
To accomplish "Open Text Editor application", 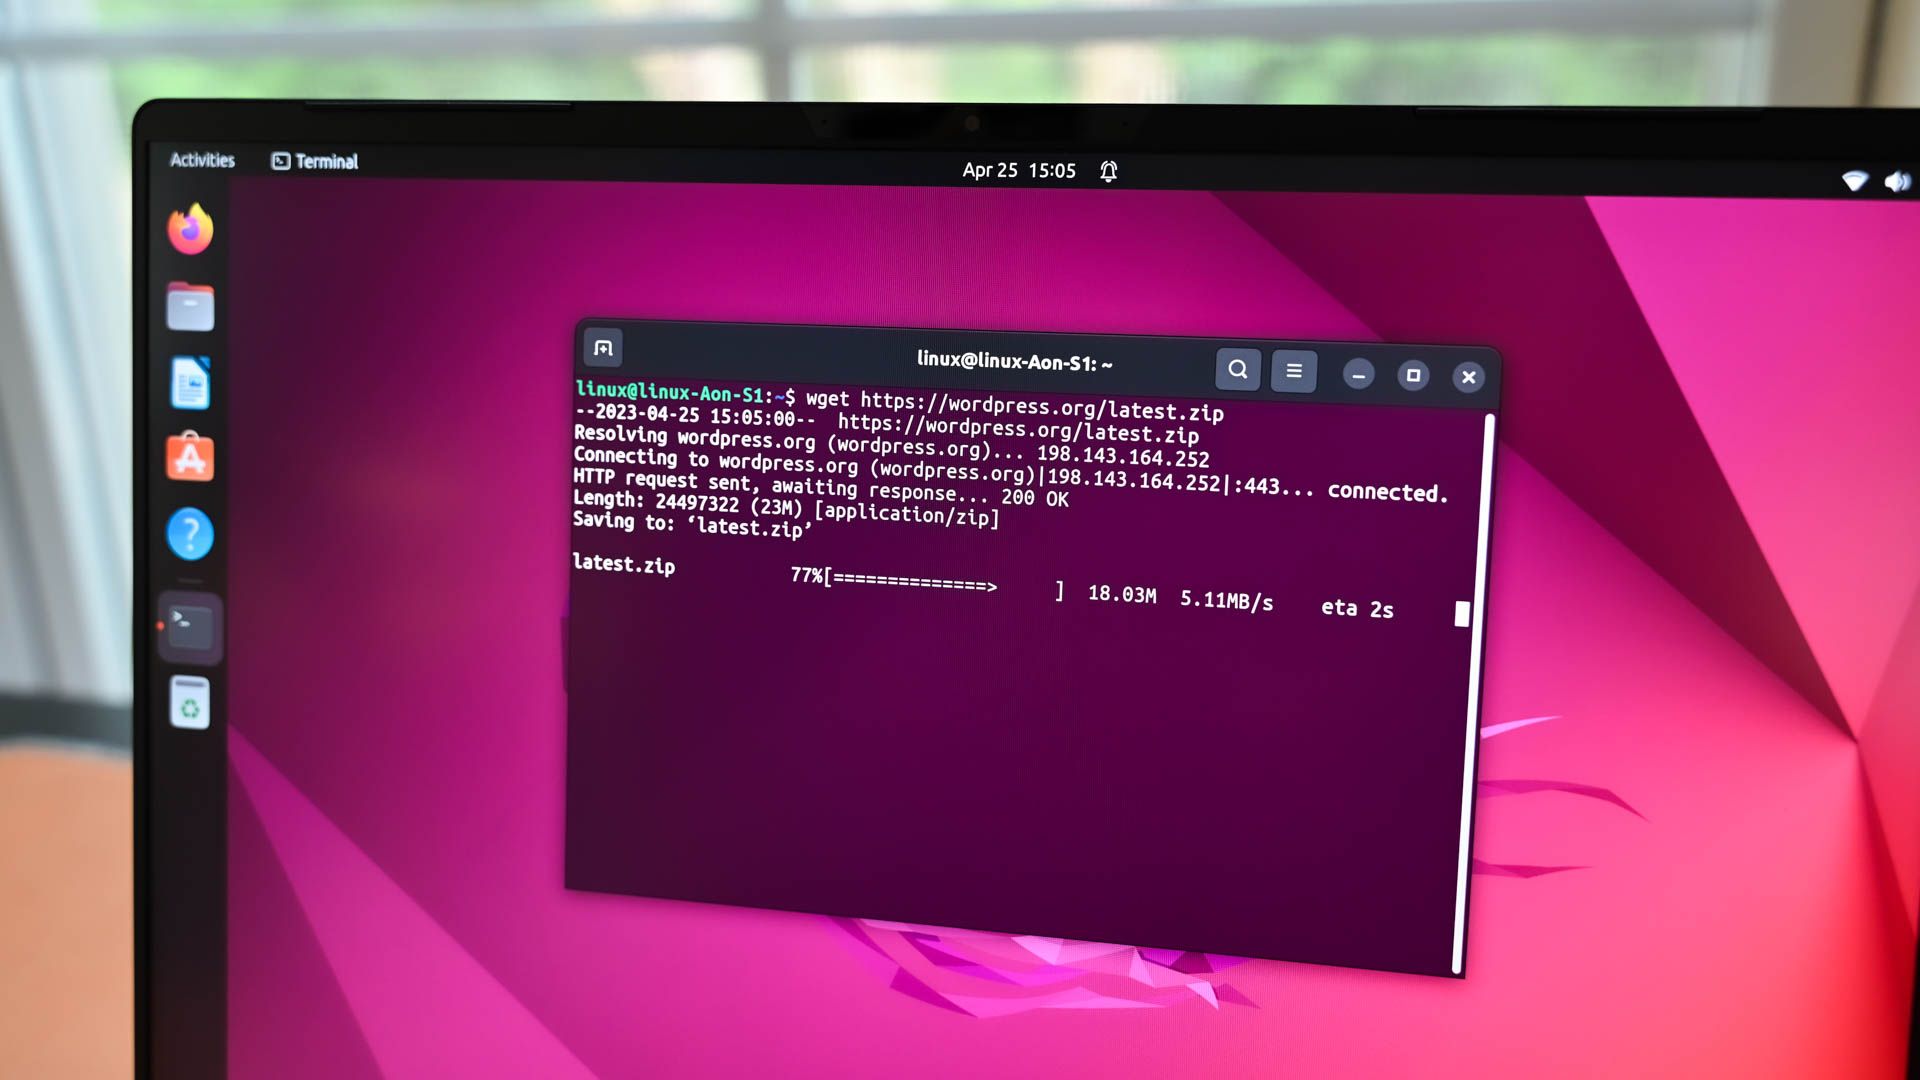I will click(x=189, y=382).
